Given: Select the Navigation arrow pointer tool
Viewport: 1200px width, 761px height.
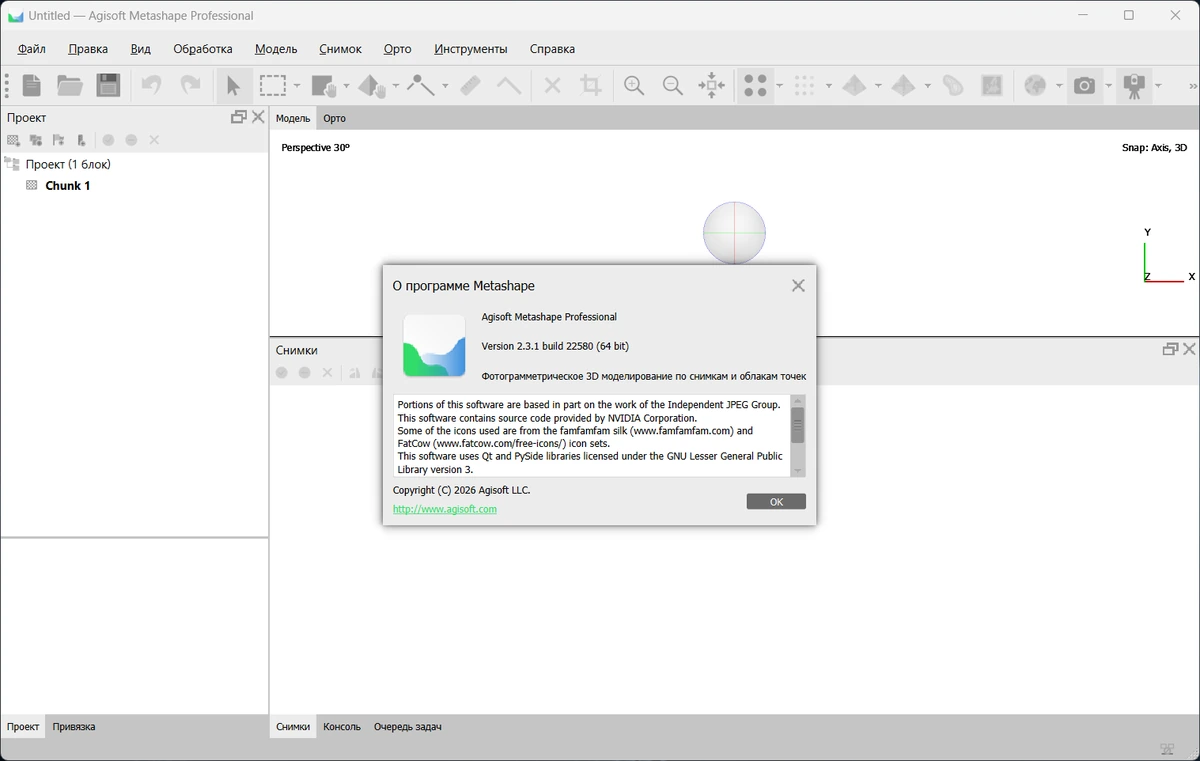Looking at the screenshot, I should click(x=233, y=86).
